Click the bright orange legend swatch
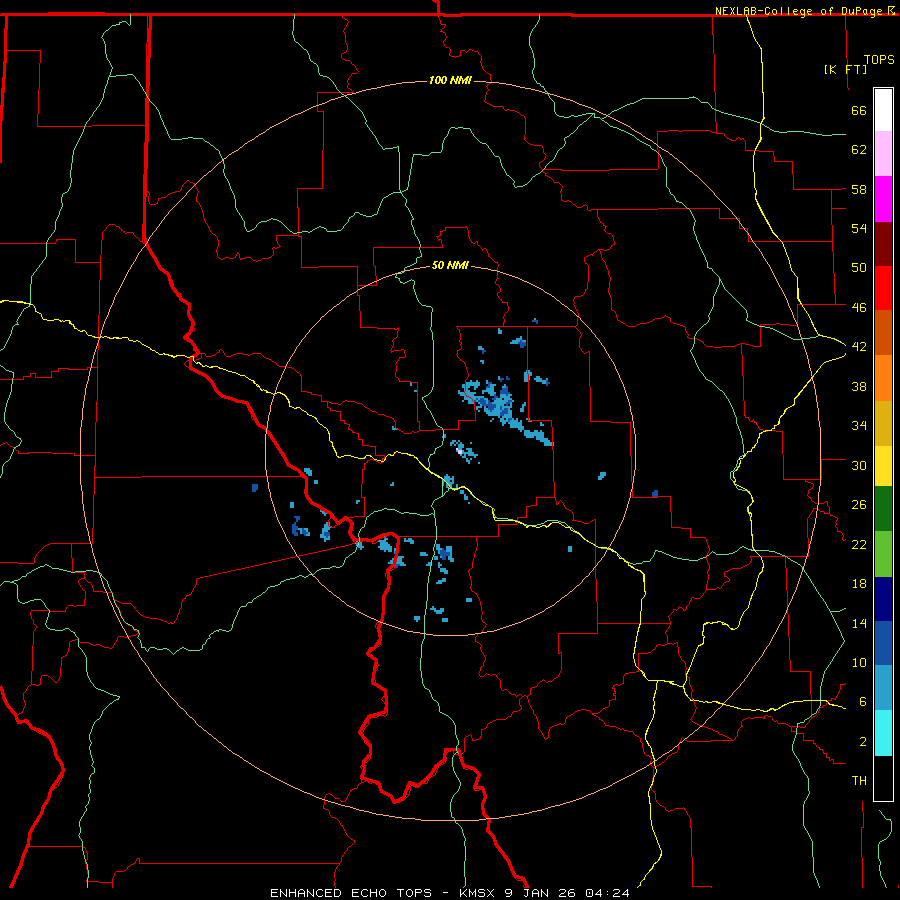 point(883,377)
